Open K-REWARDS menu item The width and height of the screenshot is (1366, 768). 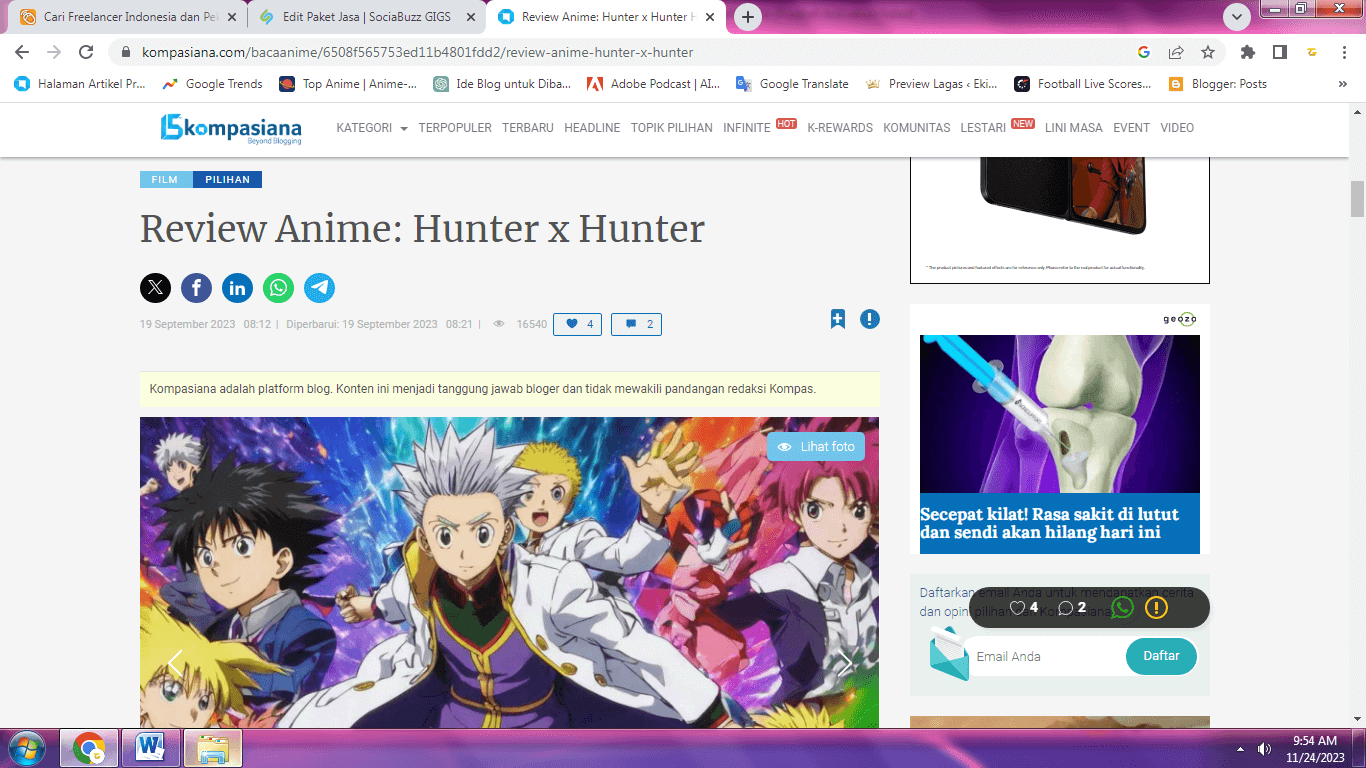coord(840,128)
